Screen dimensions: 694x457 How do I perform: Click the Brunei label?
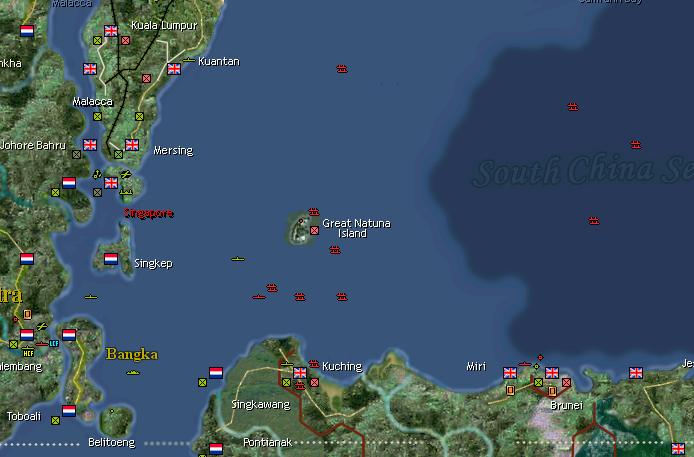point(567,405)
